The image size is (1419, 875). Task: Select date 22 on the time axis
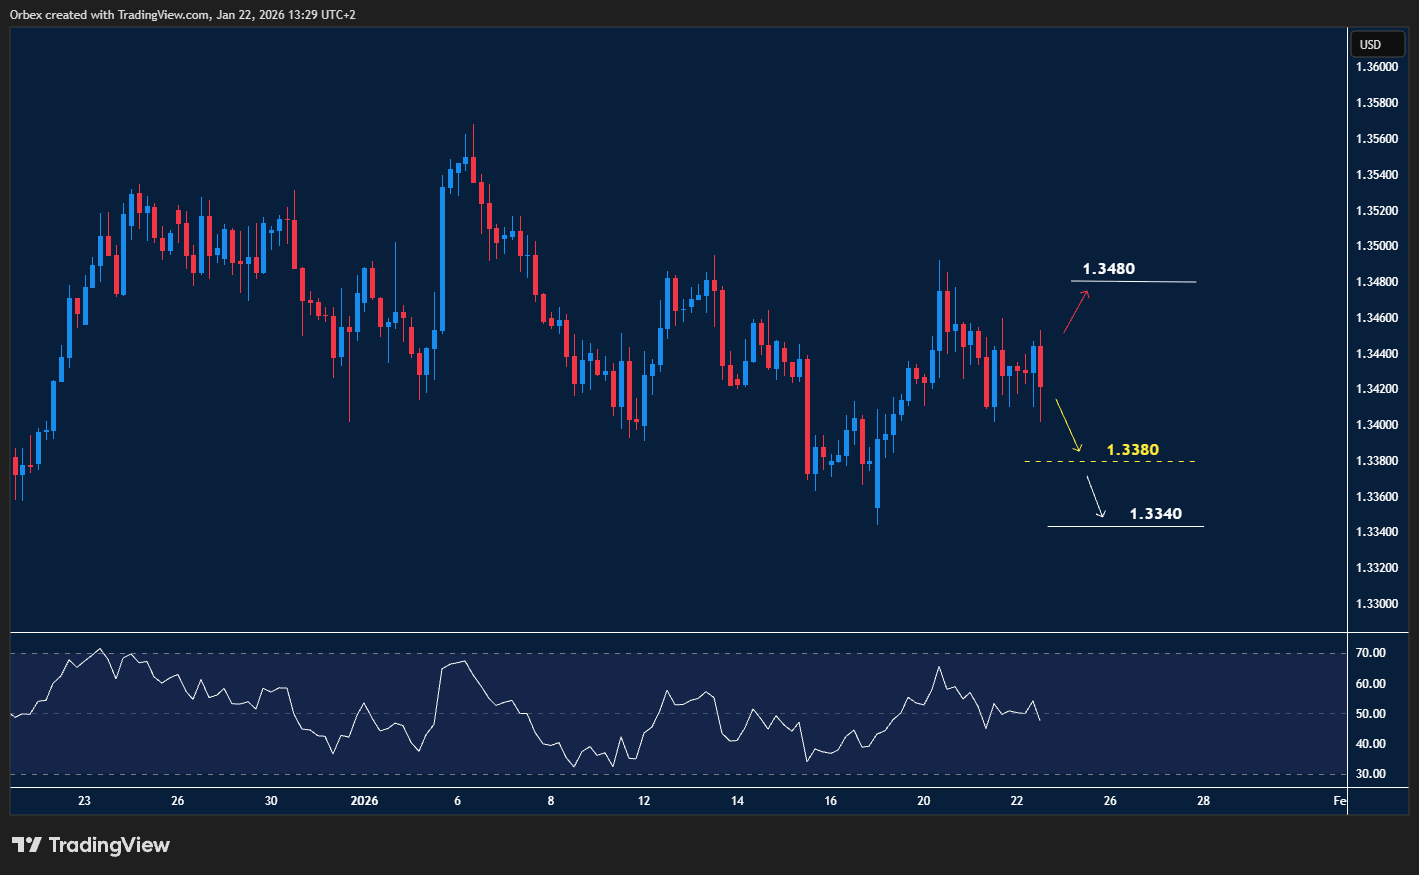pyautogui.click(x=1017, y=801)
